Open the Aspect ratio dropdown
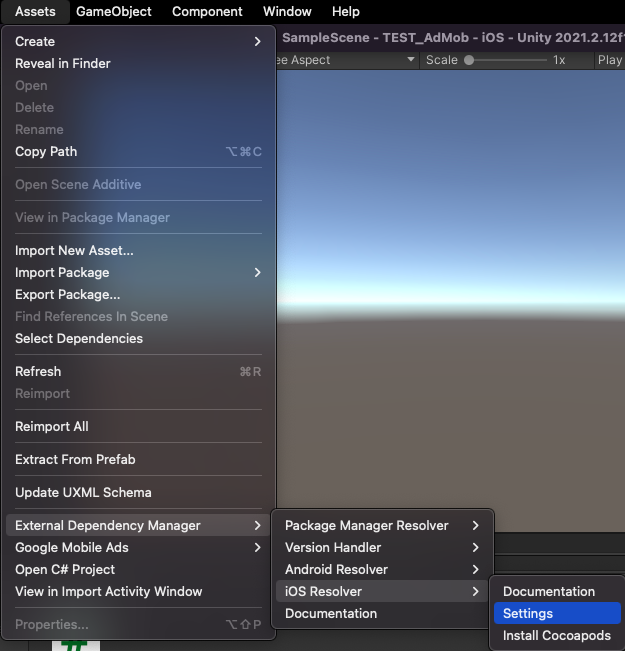Image resolution: width=625 pixels, height=651 pixels. click(x=347, y=60)
